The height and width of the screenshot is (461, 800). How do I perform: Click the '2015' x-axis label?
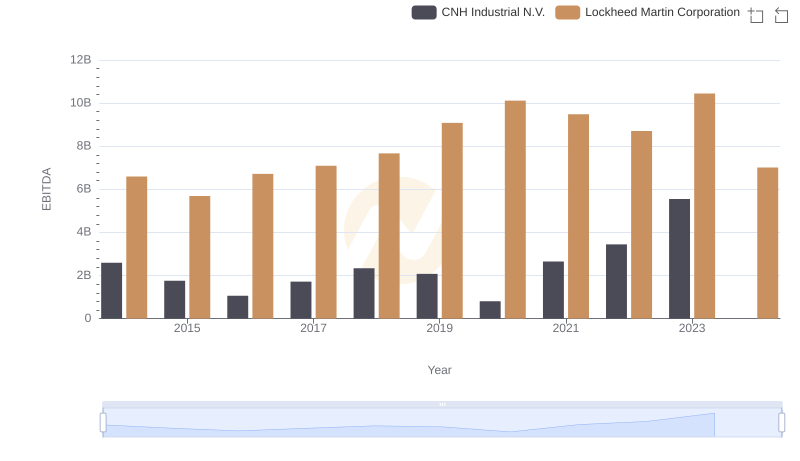point(187,328)
